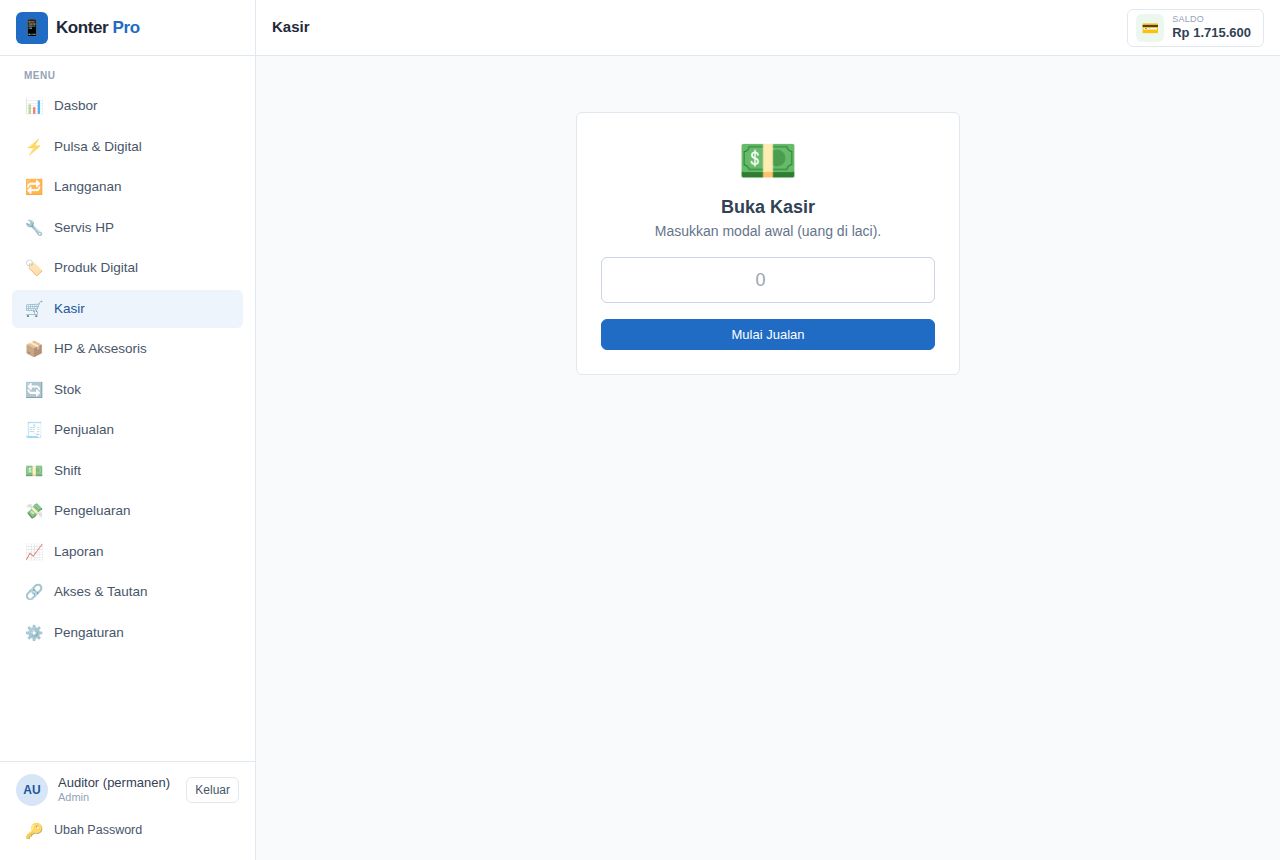Click the Keluar logout button
The image size is (1280, 860).
(x=212, y=790)
